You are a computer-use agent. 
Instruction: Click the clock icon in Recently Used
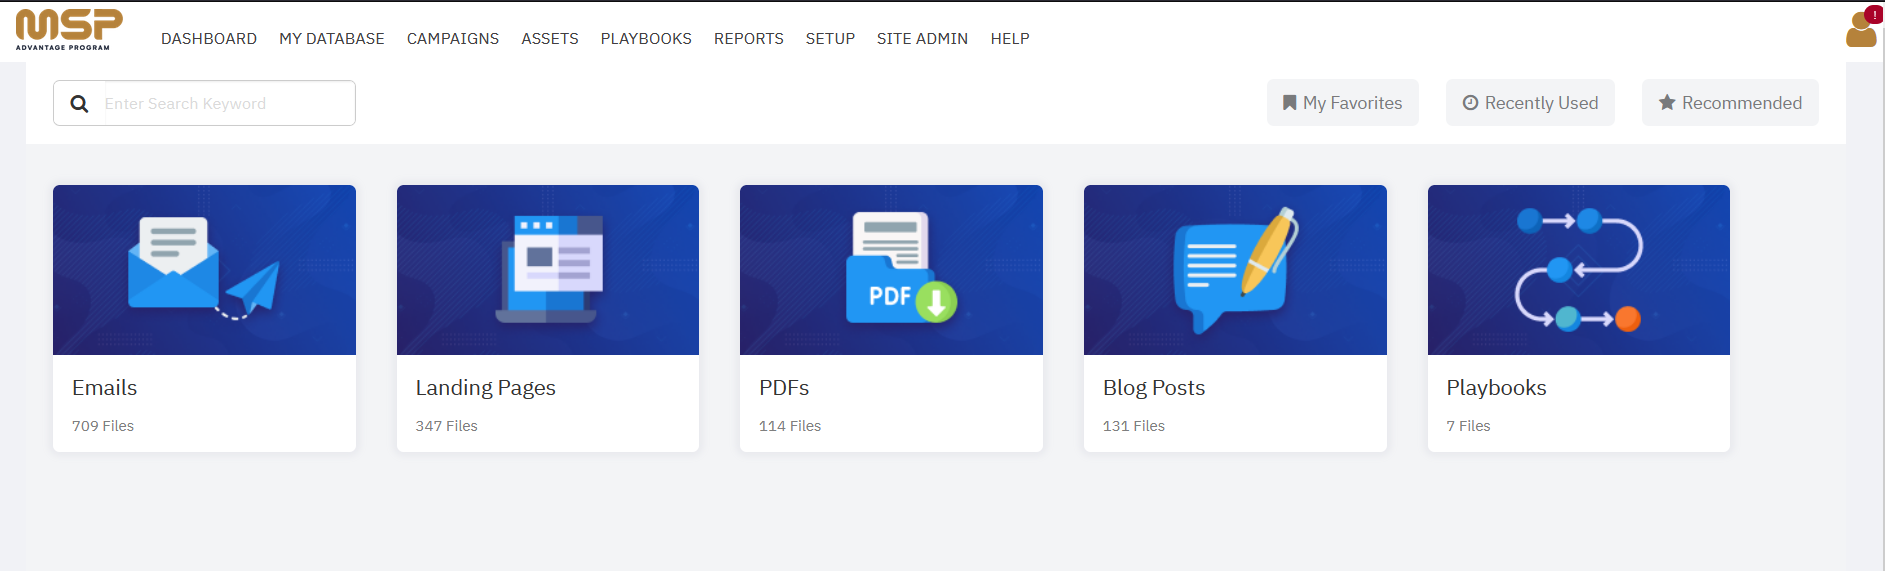(x=1470, y=103)
